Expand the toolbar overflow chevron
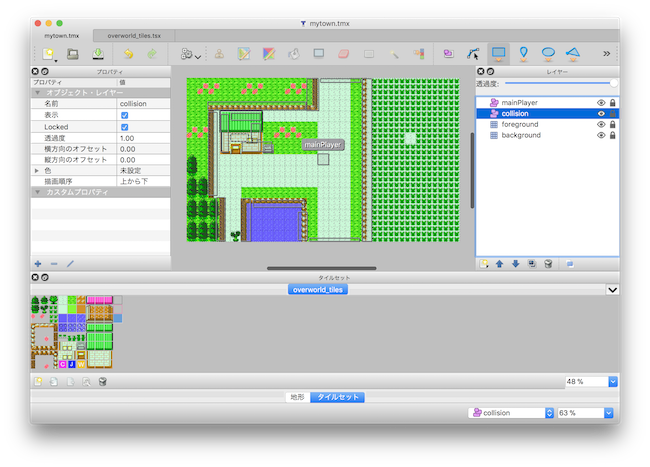Viewport: 650px width, 467px height. point(606,53)
